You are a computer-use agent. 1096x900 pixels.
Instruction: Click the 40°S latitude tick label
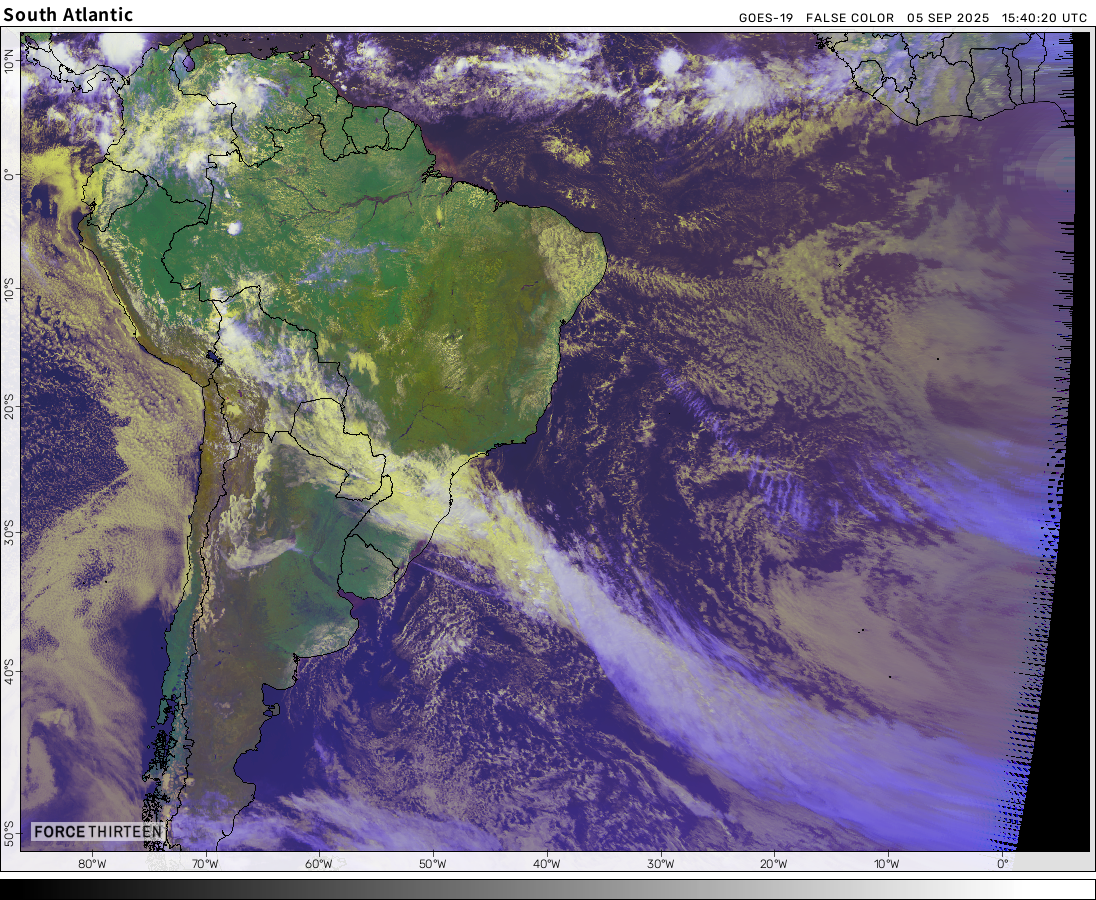[x=8, y=666]
